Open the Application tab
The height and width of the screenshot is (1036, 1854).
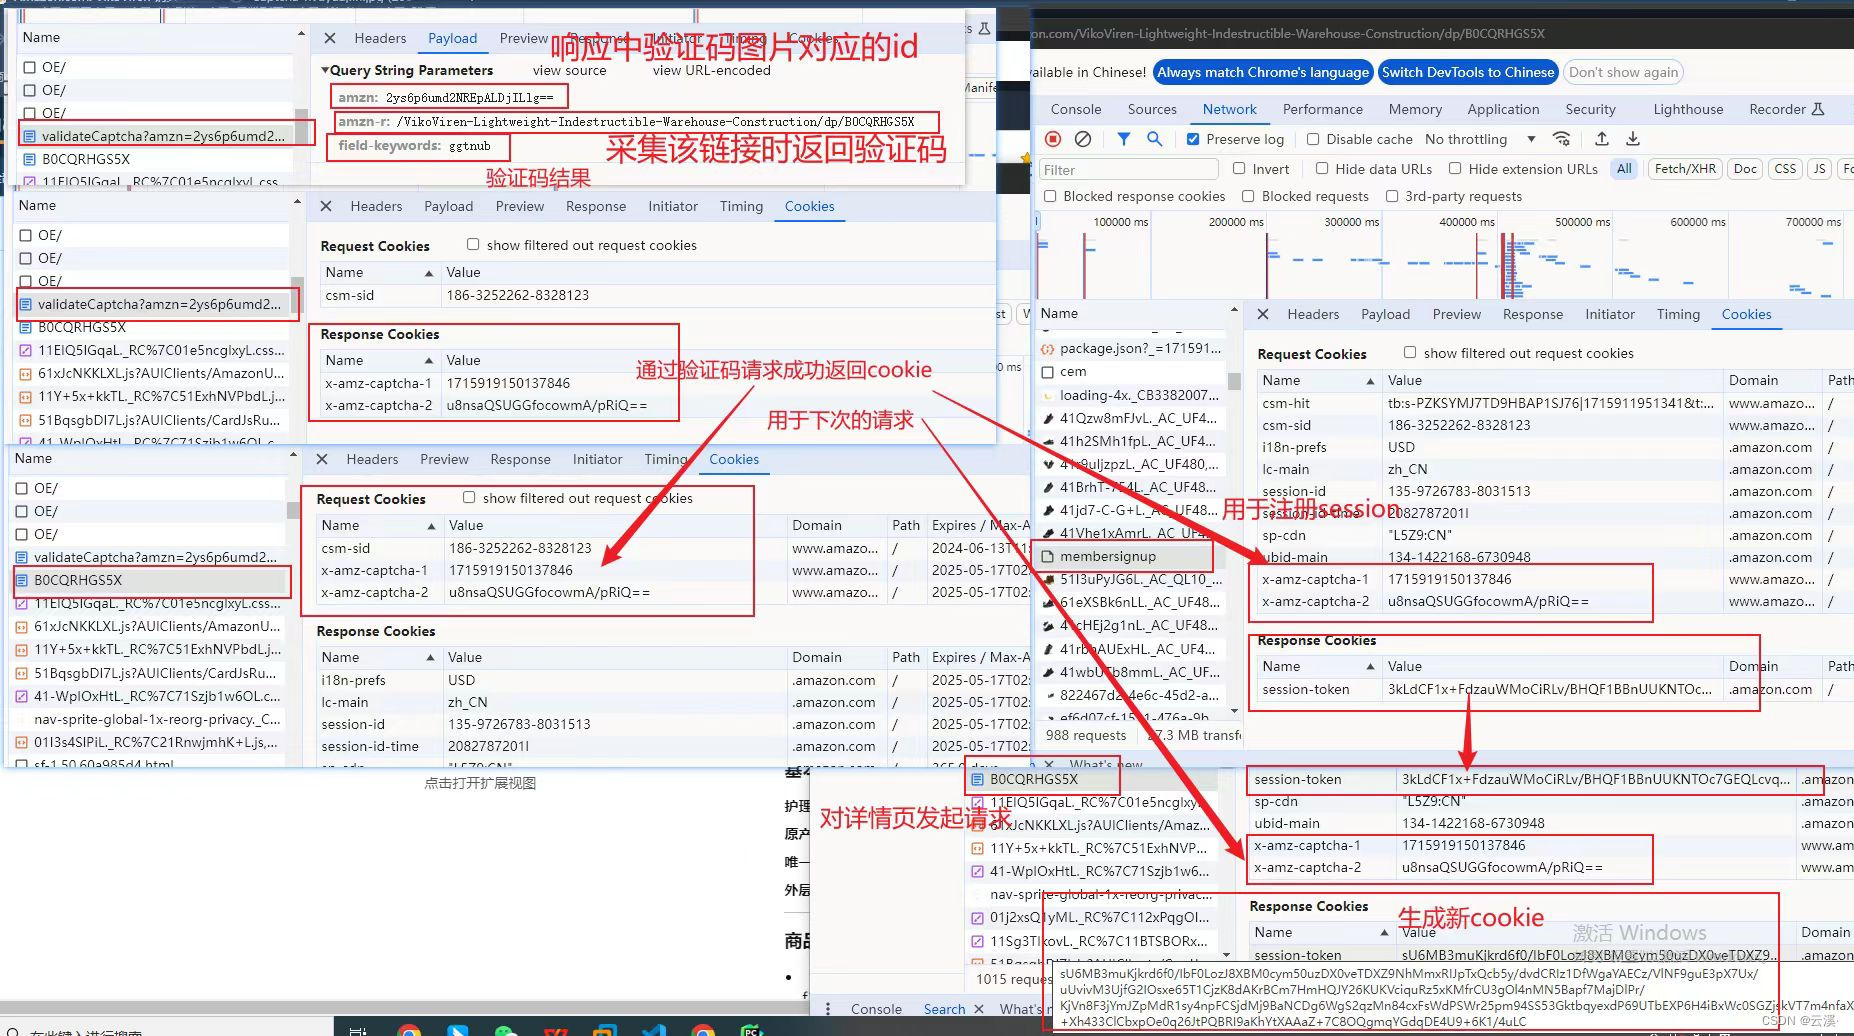(x=1503, y=109)
